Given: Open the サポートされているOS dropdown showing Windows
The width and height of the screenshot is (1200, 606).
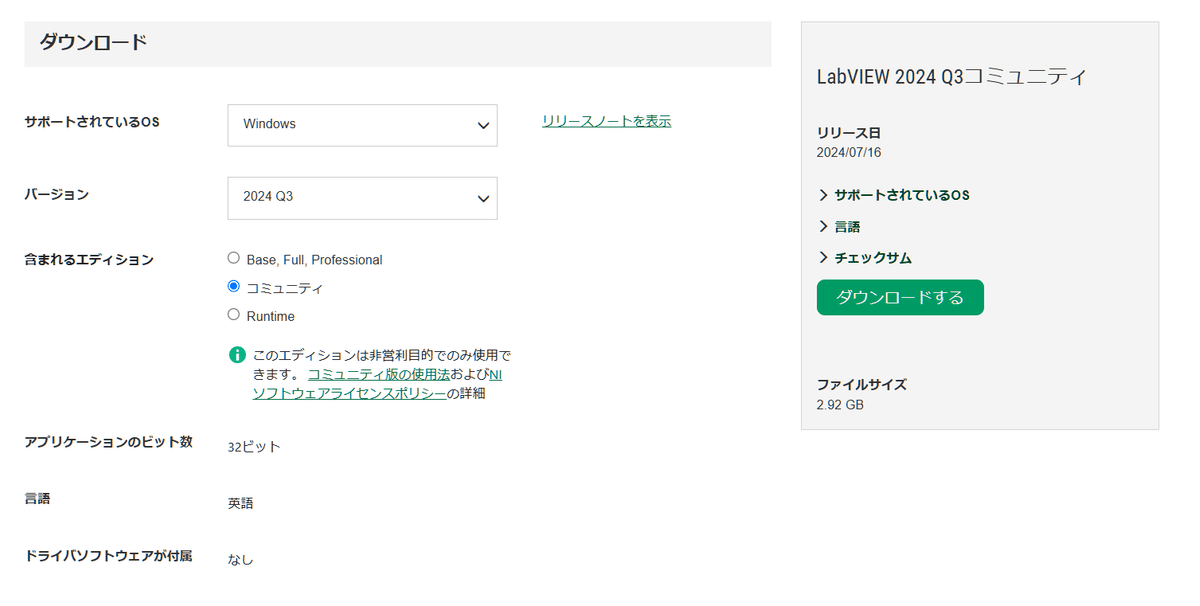Looking at the screenshot, I should tap(362, 125).
